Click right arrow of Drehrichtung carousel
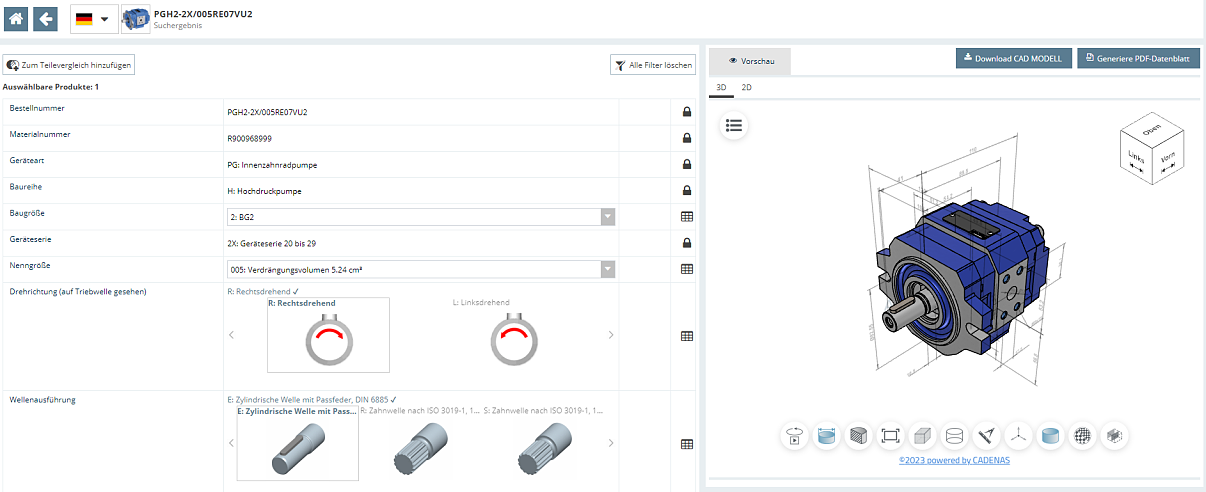 click(611, 335)
